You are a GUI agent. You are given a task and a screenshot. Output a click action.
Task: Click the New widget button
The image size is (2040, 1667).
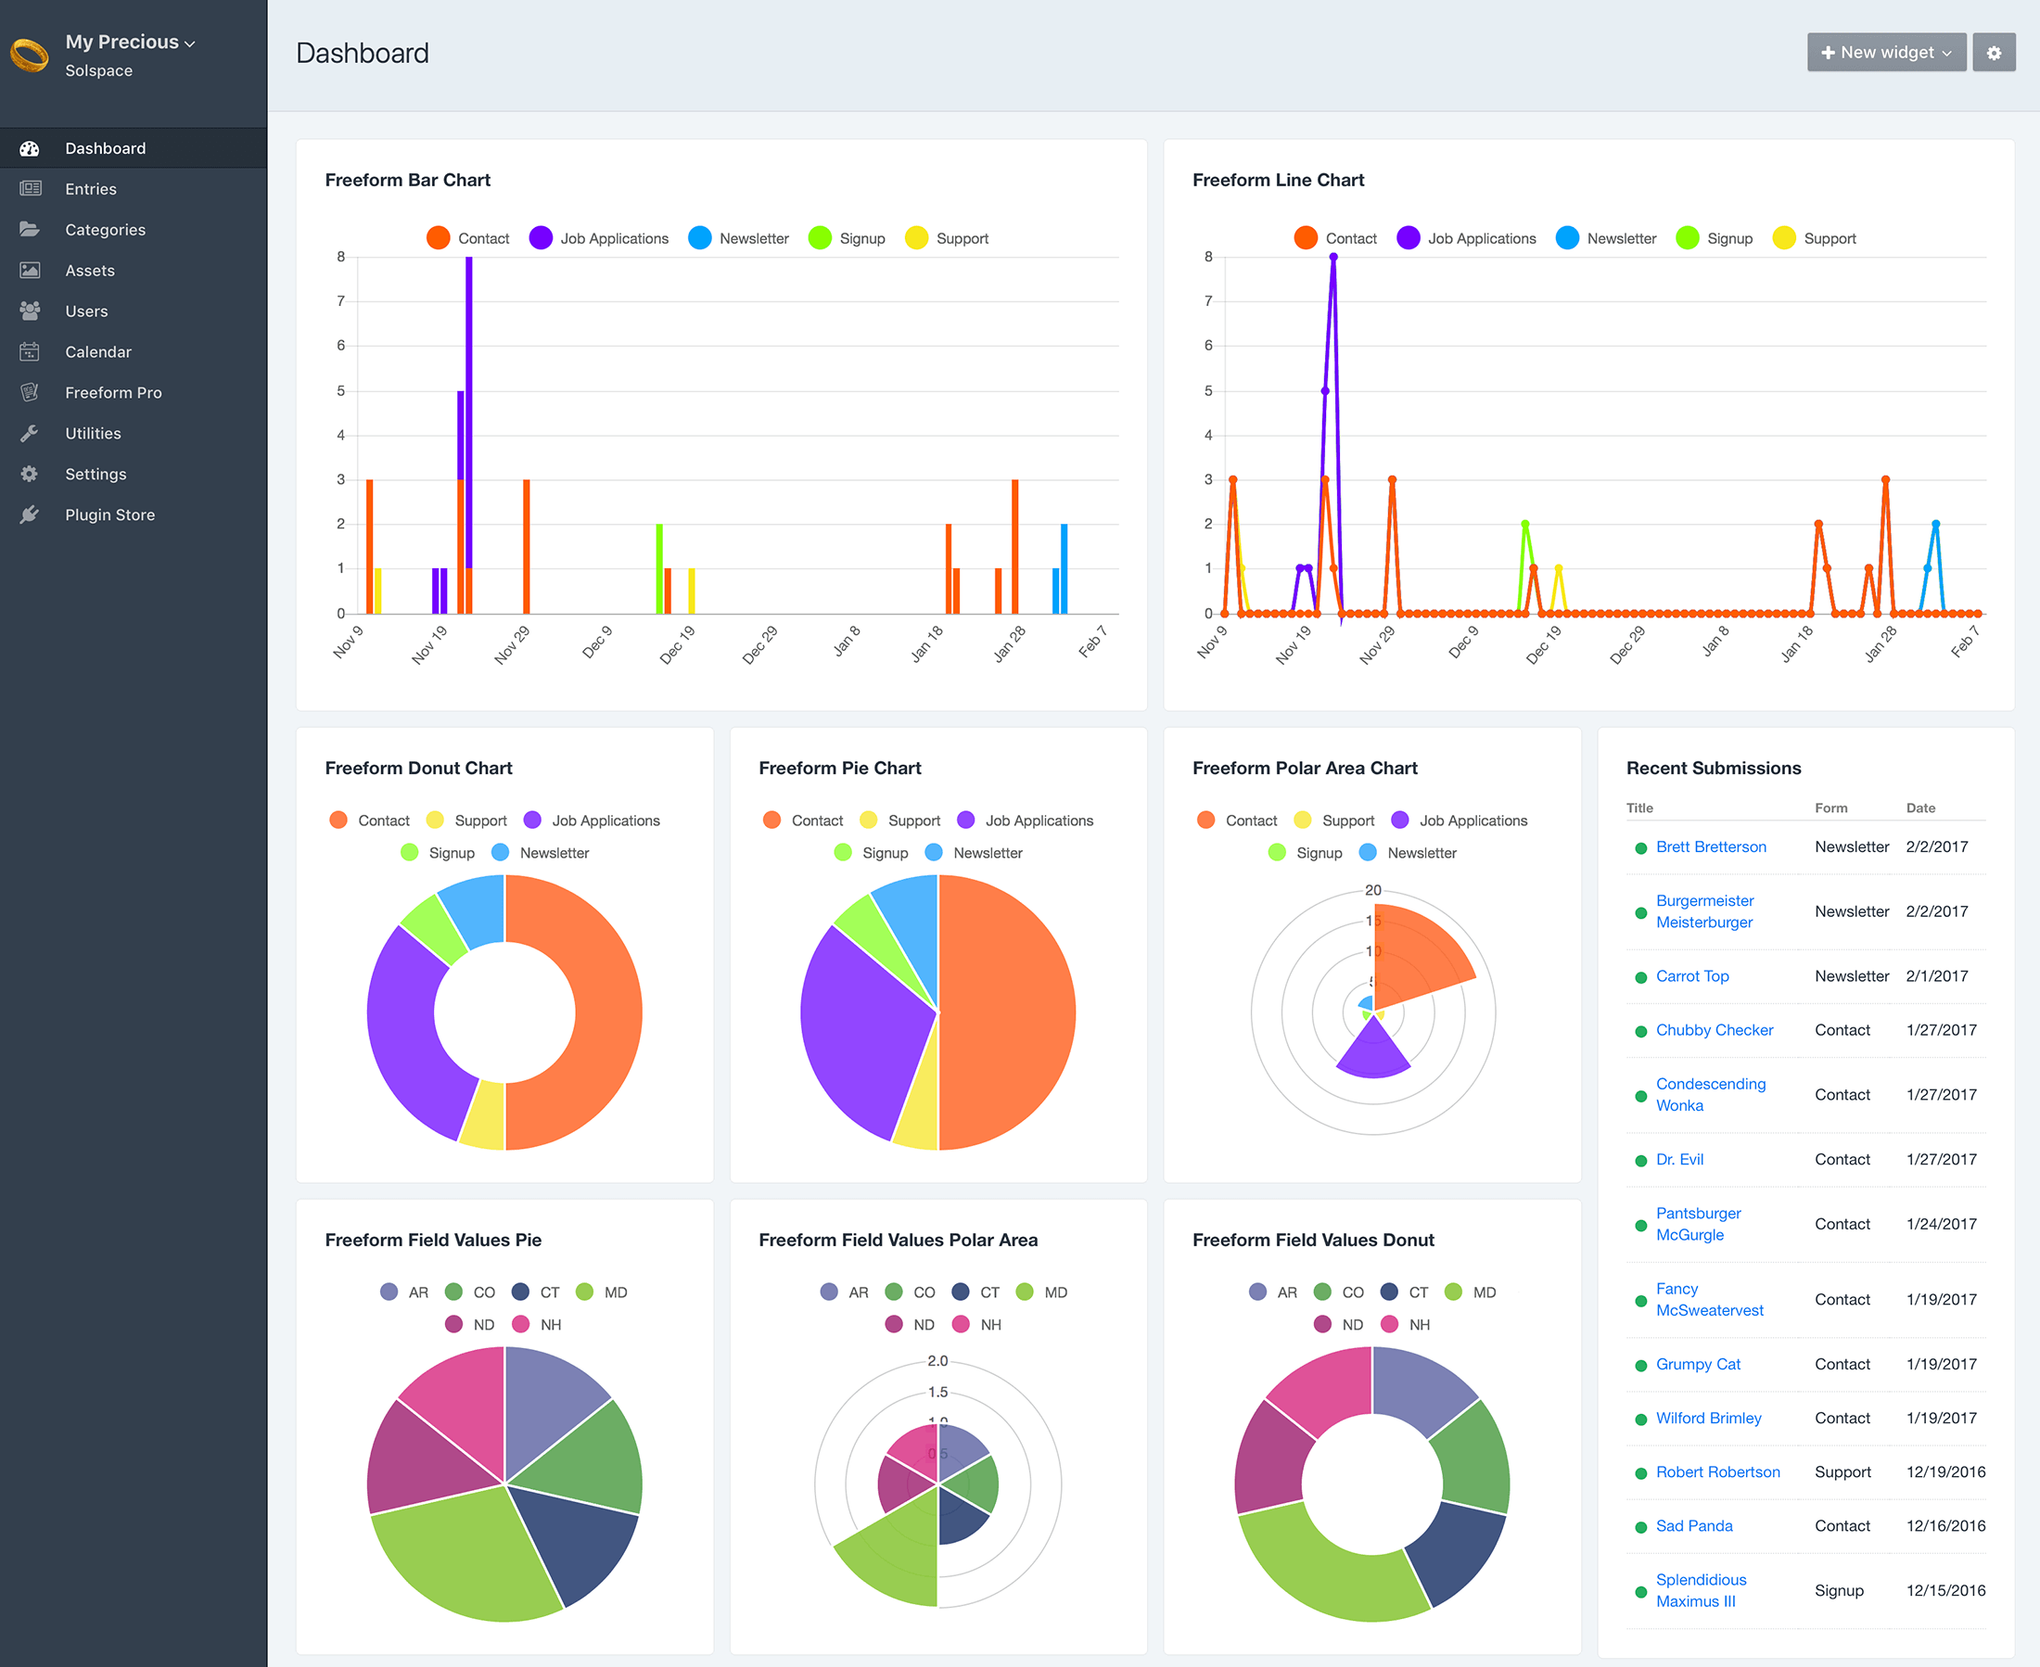(1886, 52)
